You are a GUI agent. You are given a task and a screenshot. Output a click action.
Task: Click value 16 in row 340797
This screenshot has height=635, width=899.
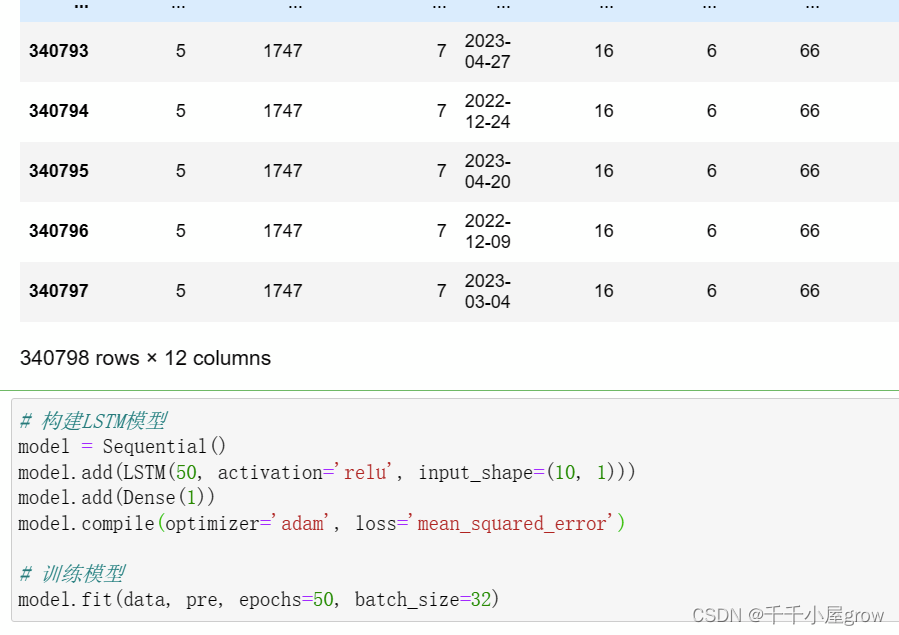click(x=604, y=291)
